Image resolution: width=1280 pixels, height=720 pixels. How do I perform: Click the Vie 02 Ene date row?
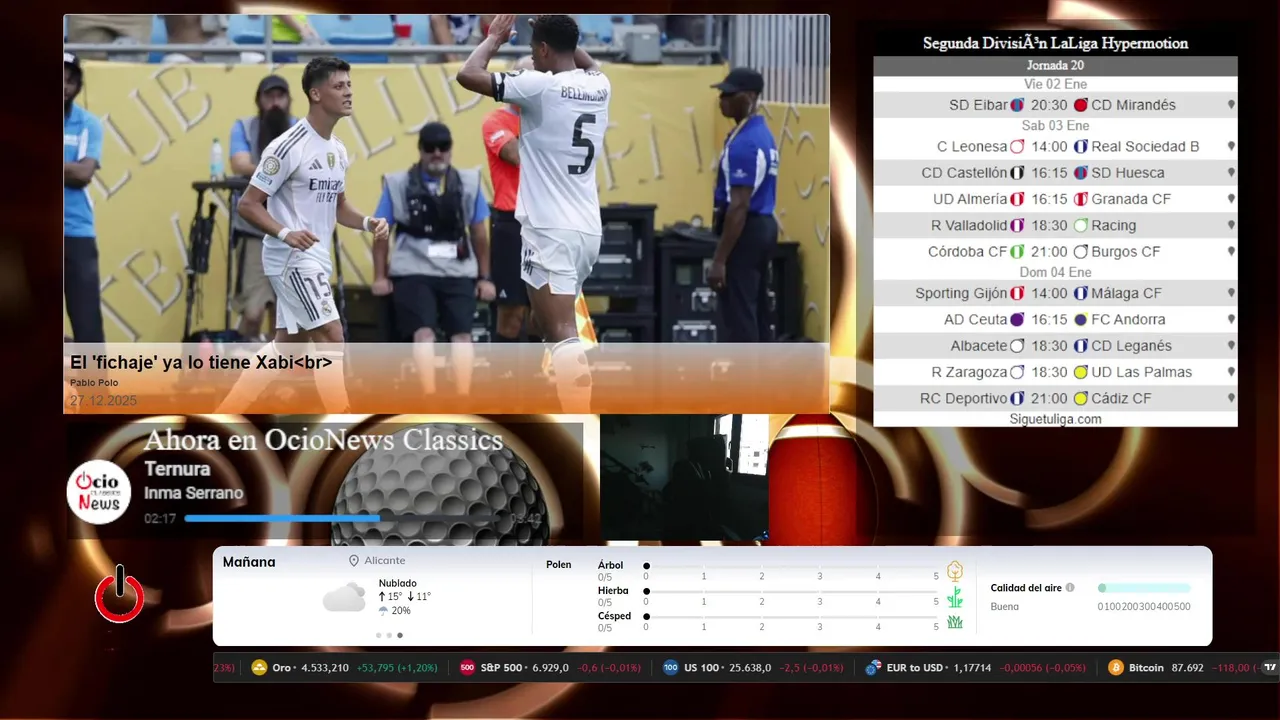(1055, 84)
